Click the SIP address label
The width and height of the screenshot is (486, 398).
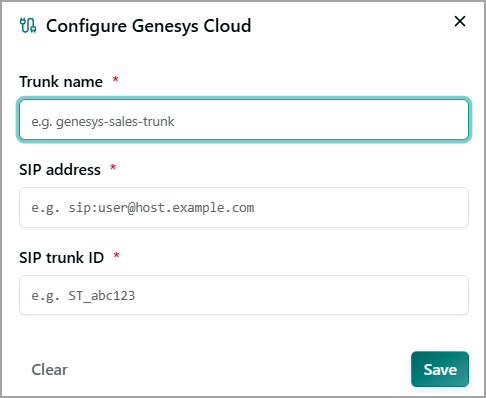point(60,170)
